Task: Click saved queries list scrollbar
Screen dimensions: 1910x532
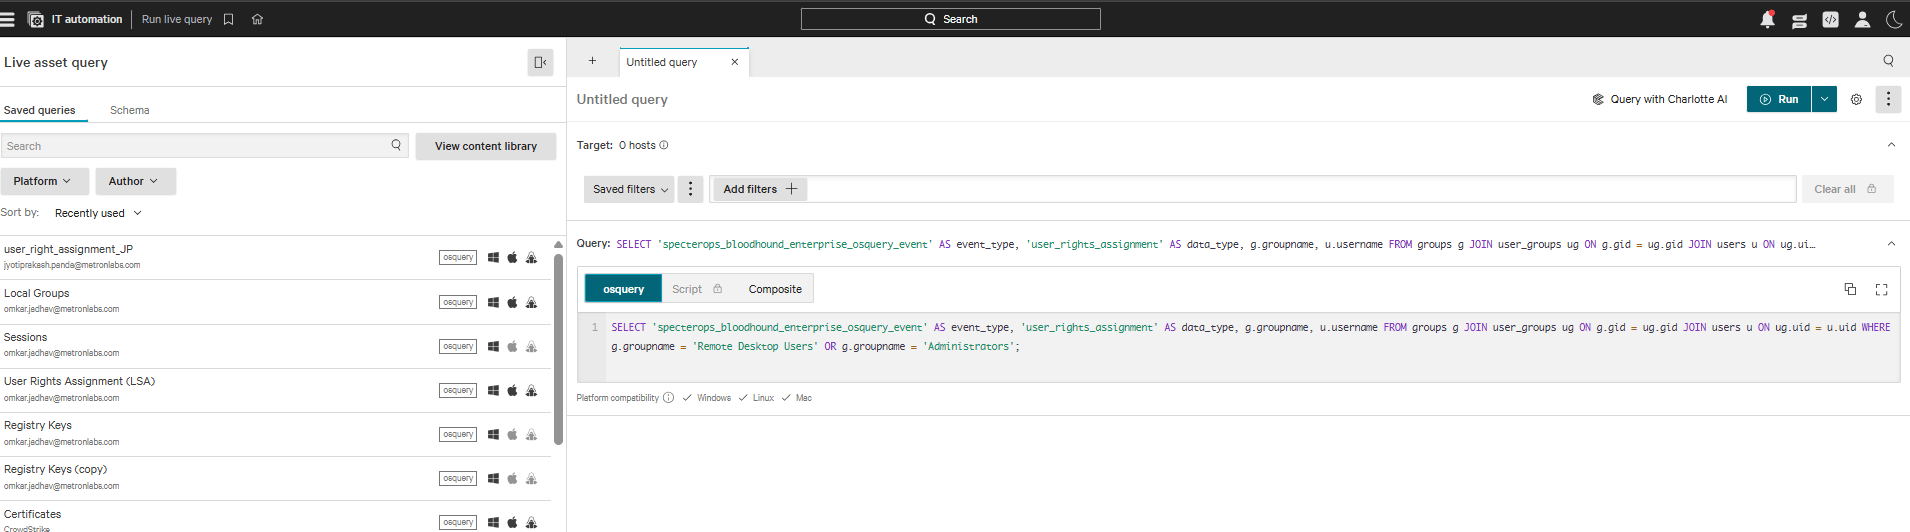Action: 558,350
